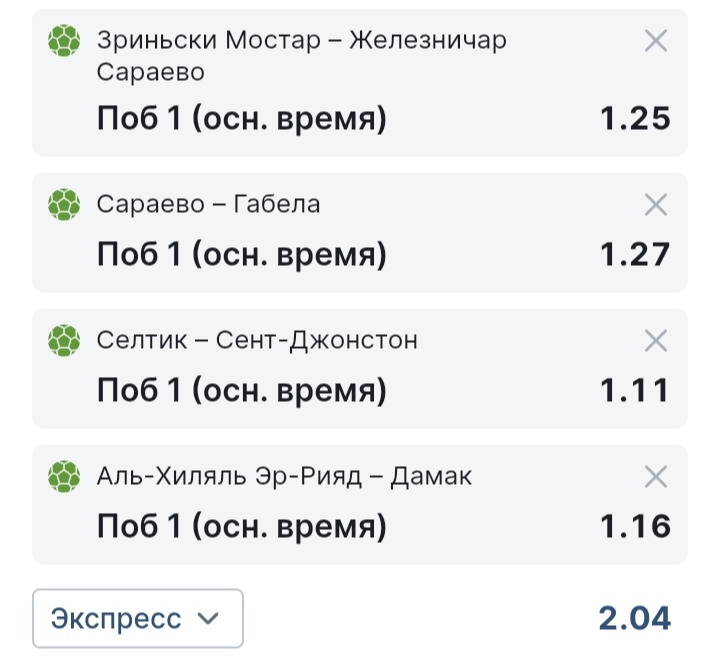Open the Сараево – Габела match
Image resolution: width=720 pixels, height=658 pixels.
[x=208, y=205]
